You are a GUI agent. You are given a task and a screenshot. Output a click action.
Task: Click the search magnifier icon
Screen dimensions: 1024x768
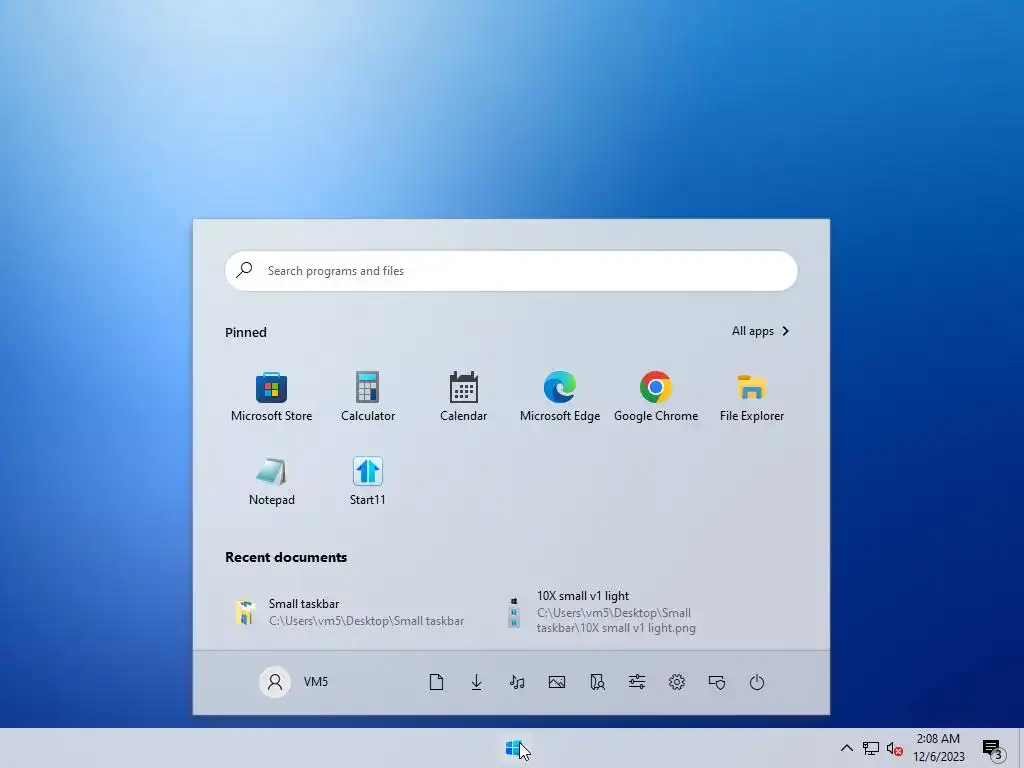[244, 270]
